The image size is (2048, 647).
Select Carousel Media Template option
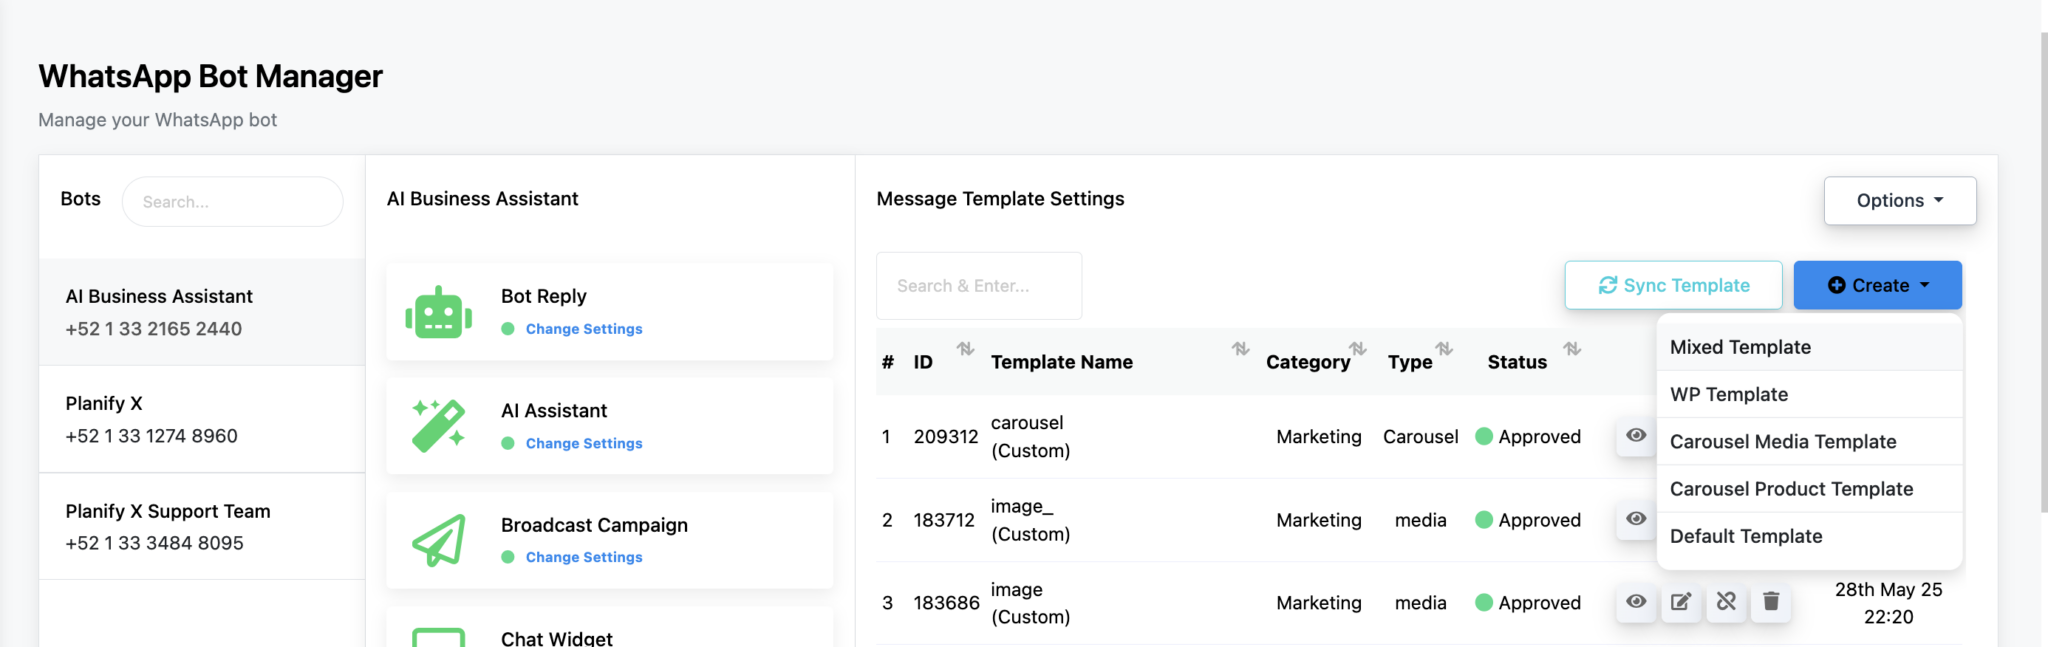point(1810,441)
